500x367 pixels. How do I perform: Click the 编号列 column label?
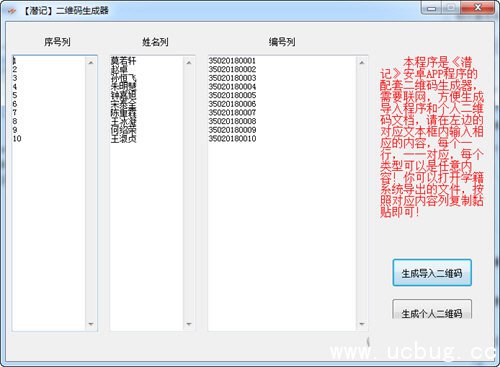click(x=282, y=42)
